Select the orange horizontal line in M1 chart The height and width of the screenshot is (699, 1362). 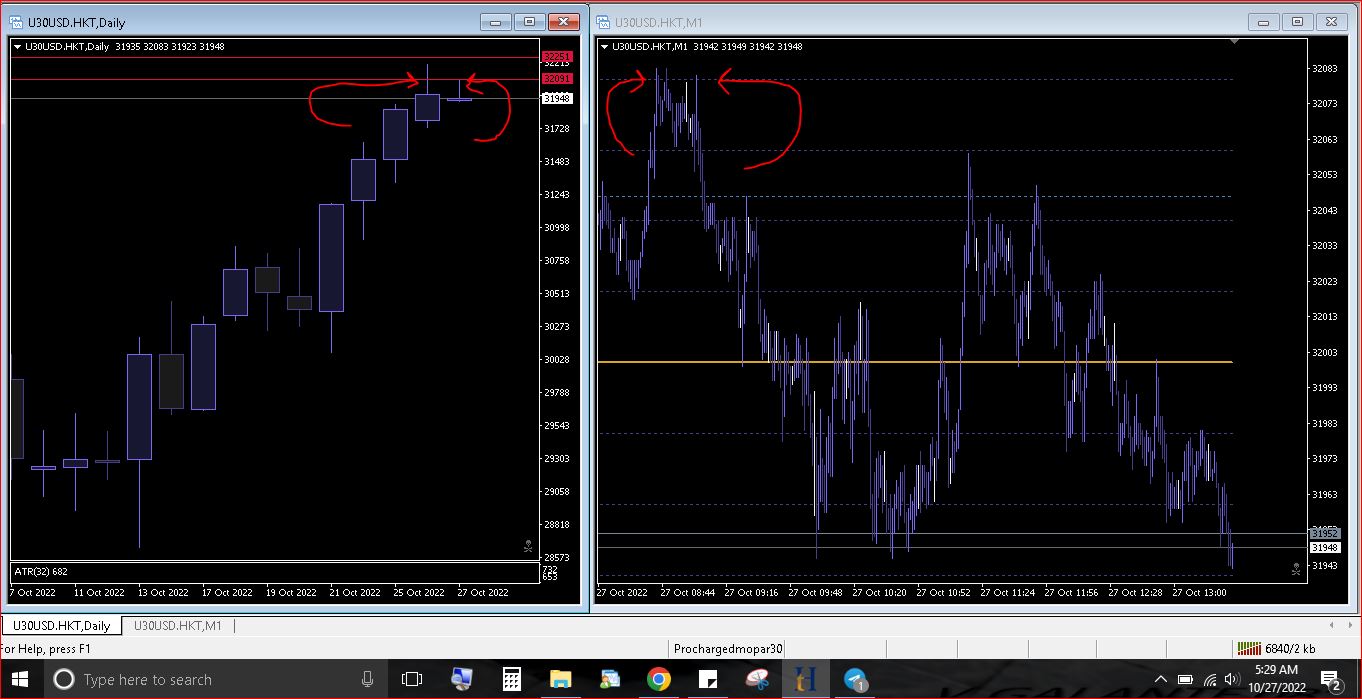coord(915,361)
